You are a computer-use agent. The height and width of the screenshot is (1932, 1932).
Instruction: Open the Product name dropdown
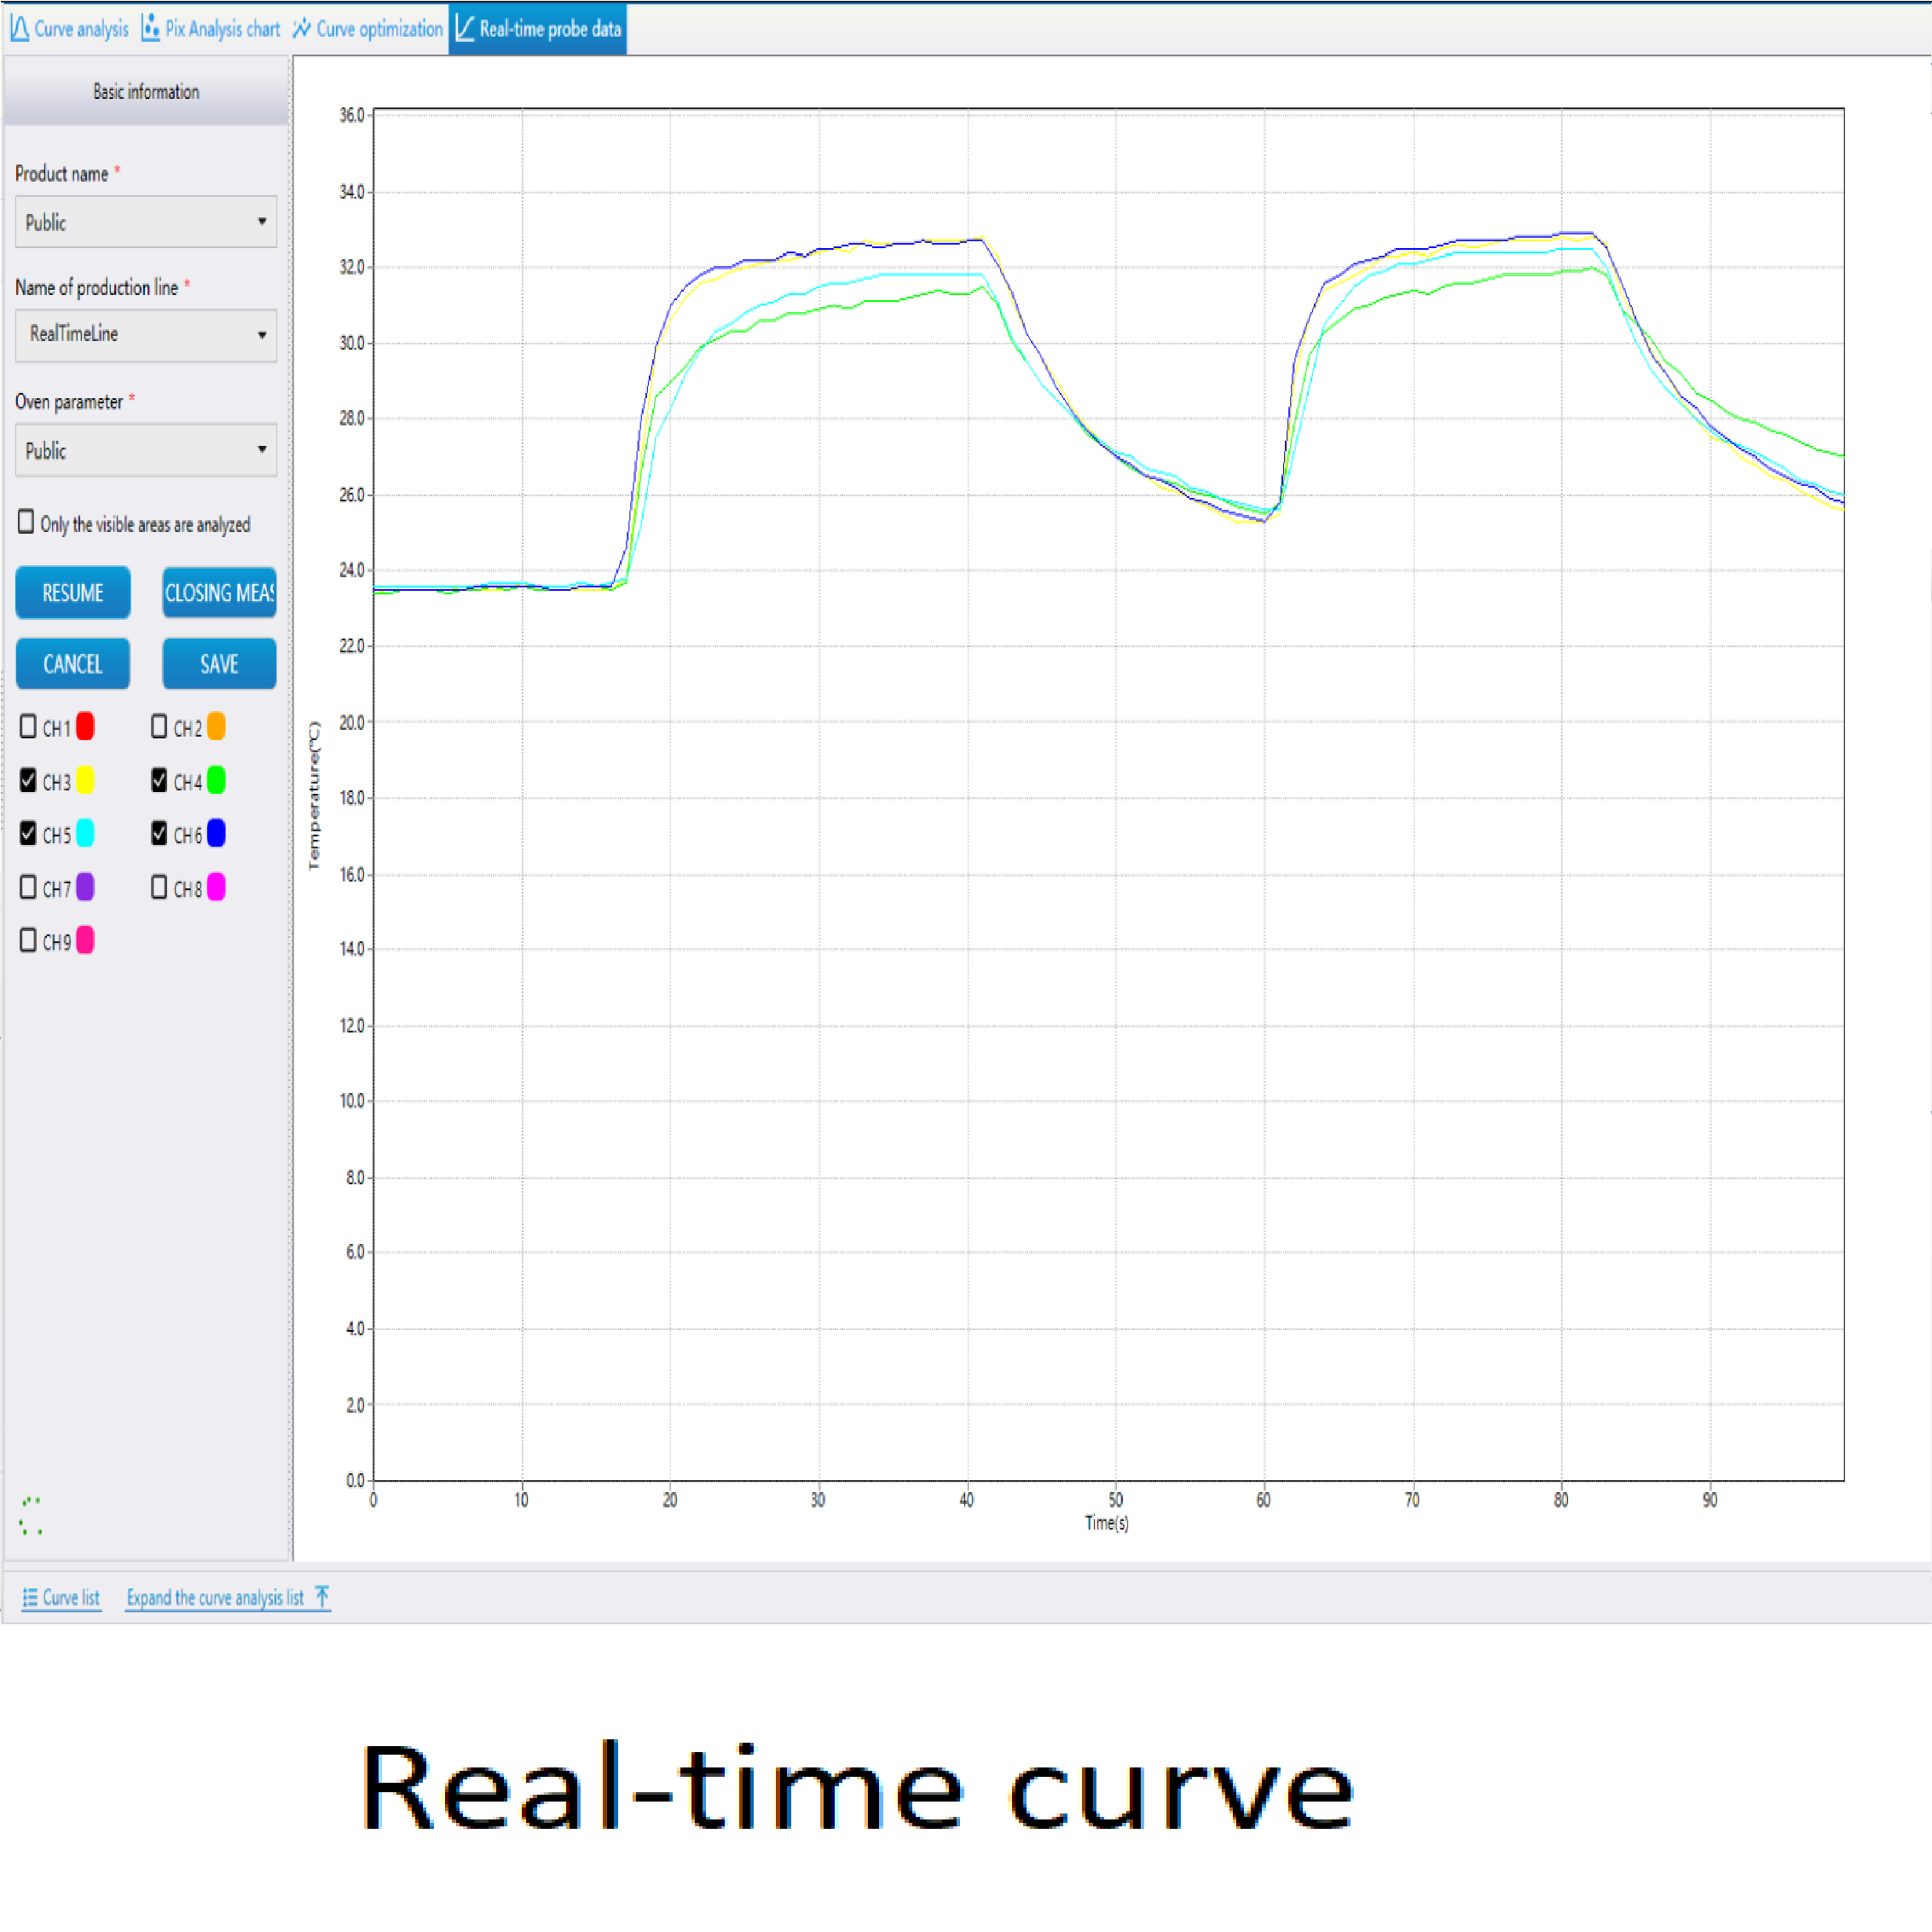point(146,222)
